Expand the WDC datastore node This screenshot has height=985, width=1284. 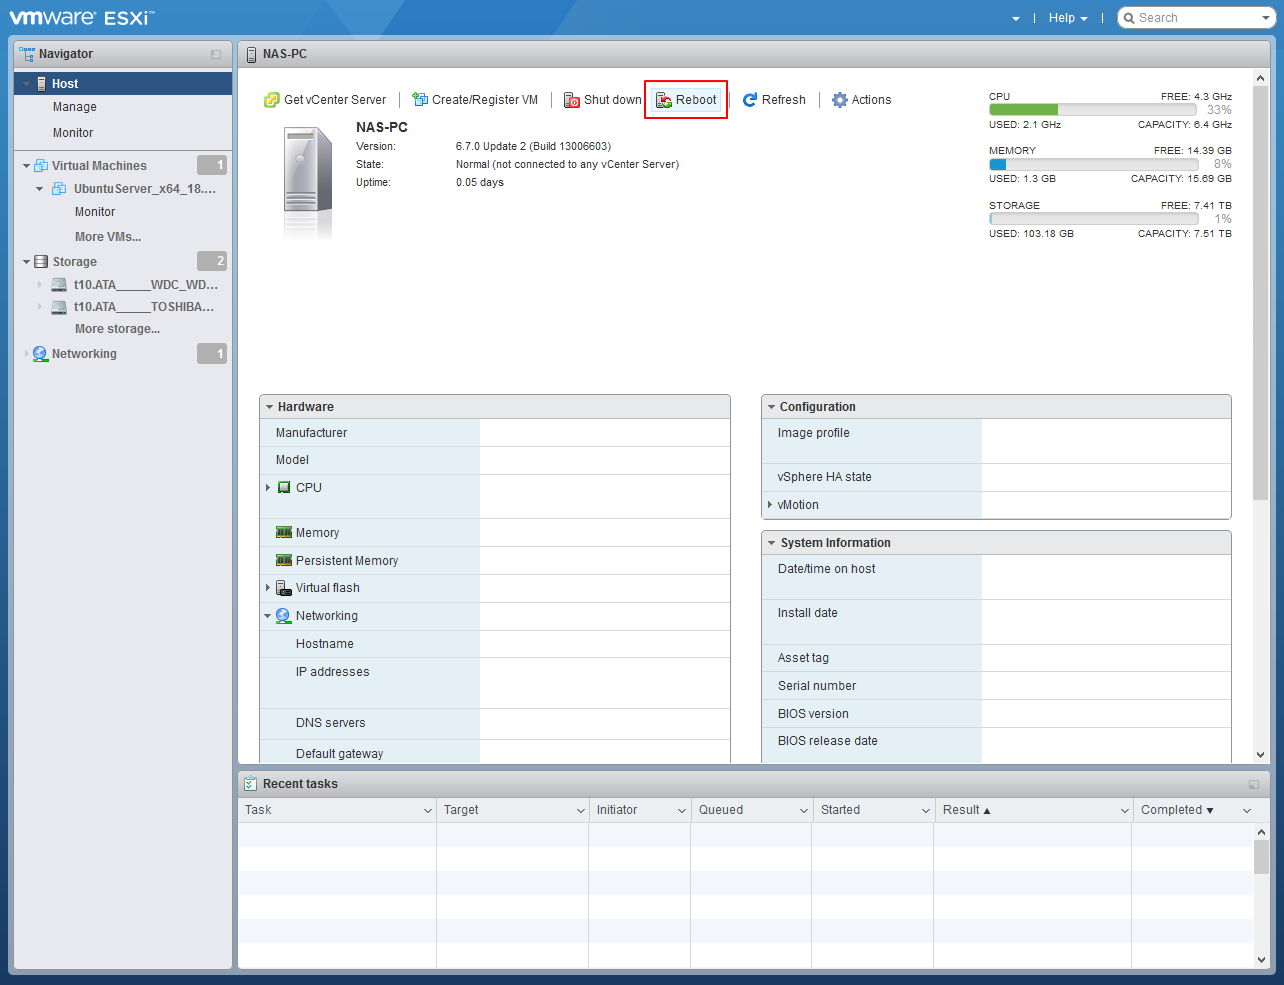click(40, 285)
